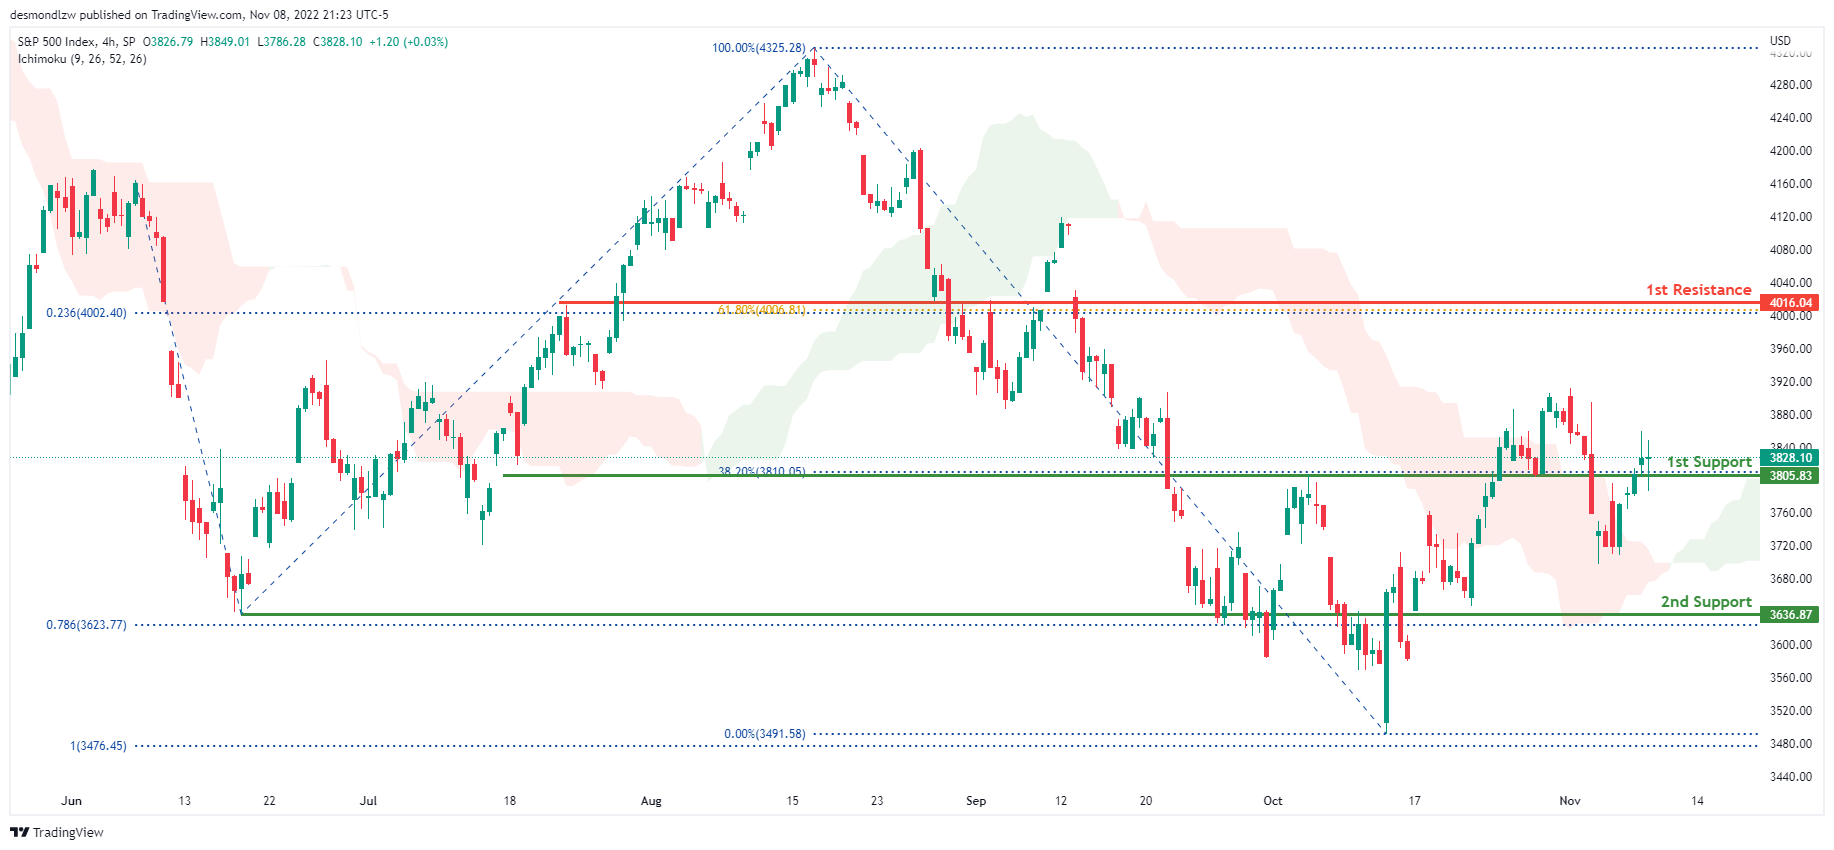The height and width of the screenshot is (850, 1834).
Task: Click 4200.00 on the price axis
Action: coord(1791,151)
